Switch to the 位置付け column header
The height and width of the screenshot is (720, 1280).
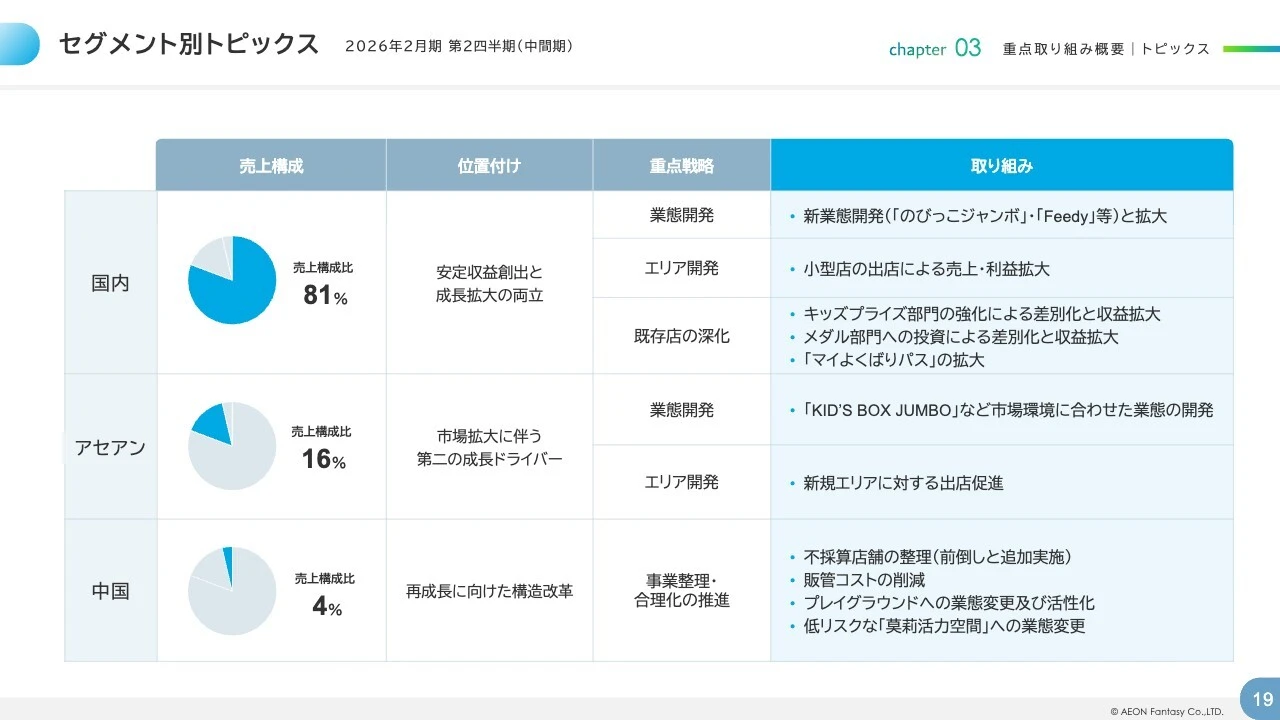click(488, 164)
